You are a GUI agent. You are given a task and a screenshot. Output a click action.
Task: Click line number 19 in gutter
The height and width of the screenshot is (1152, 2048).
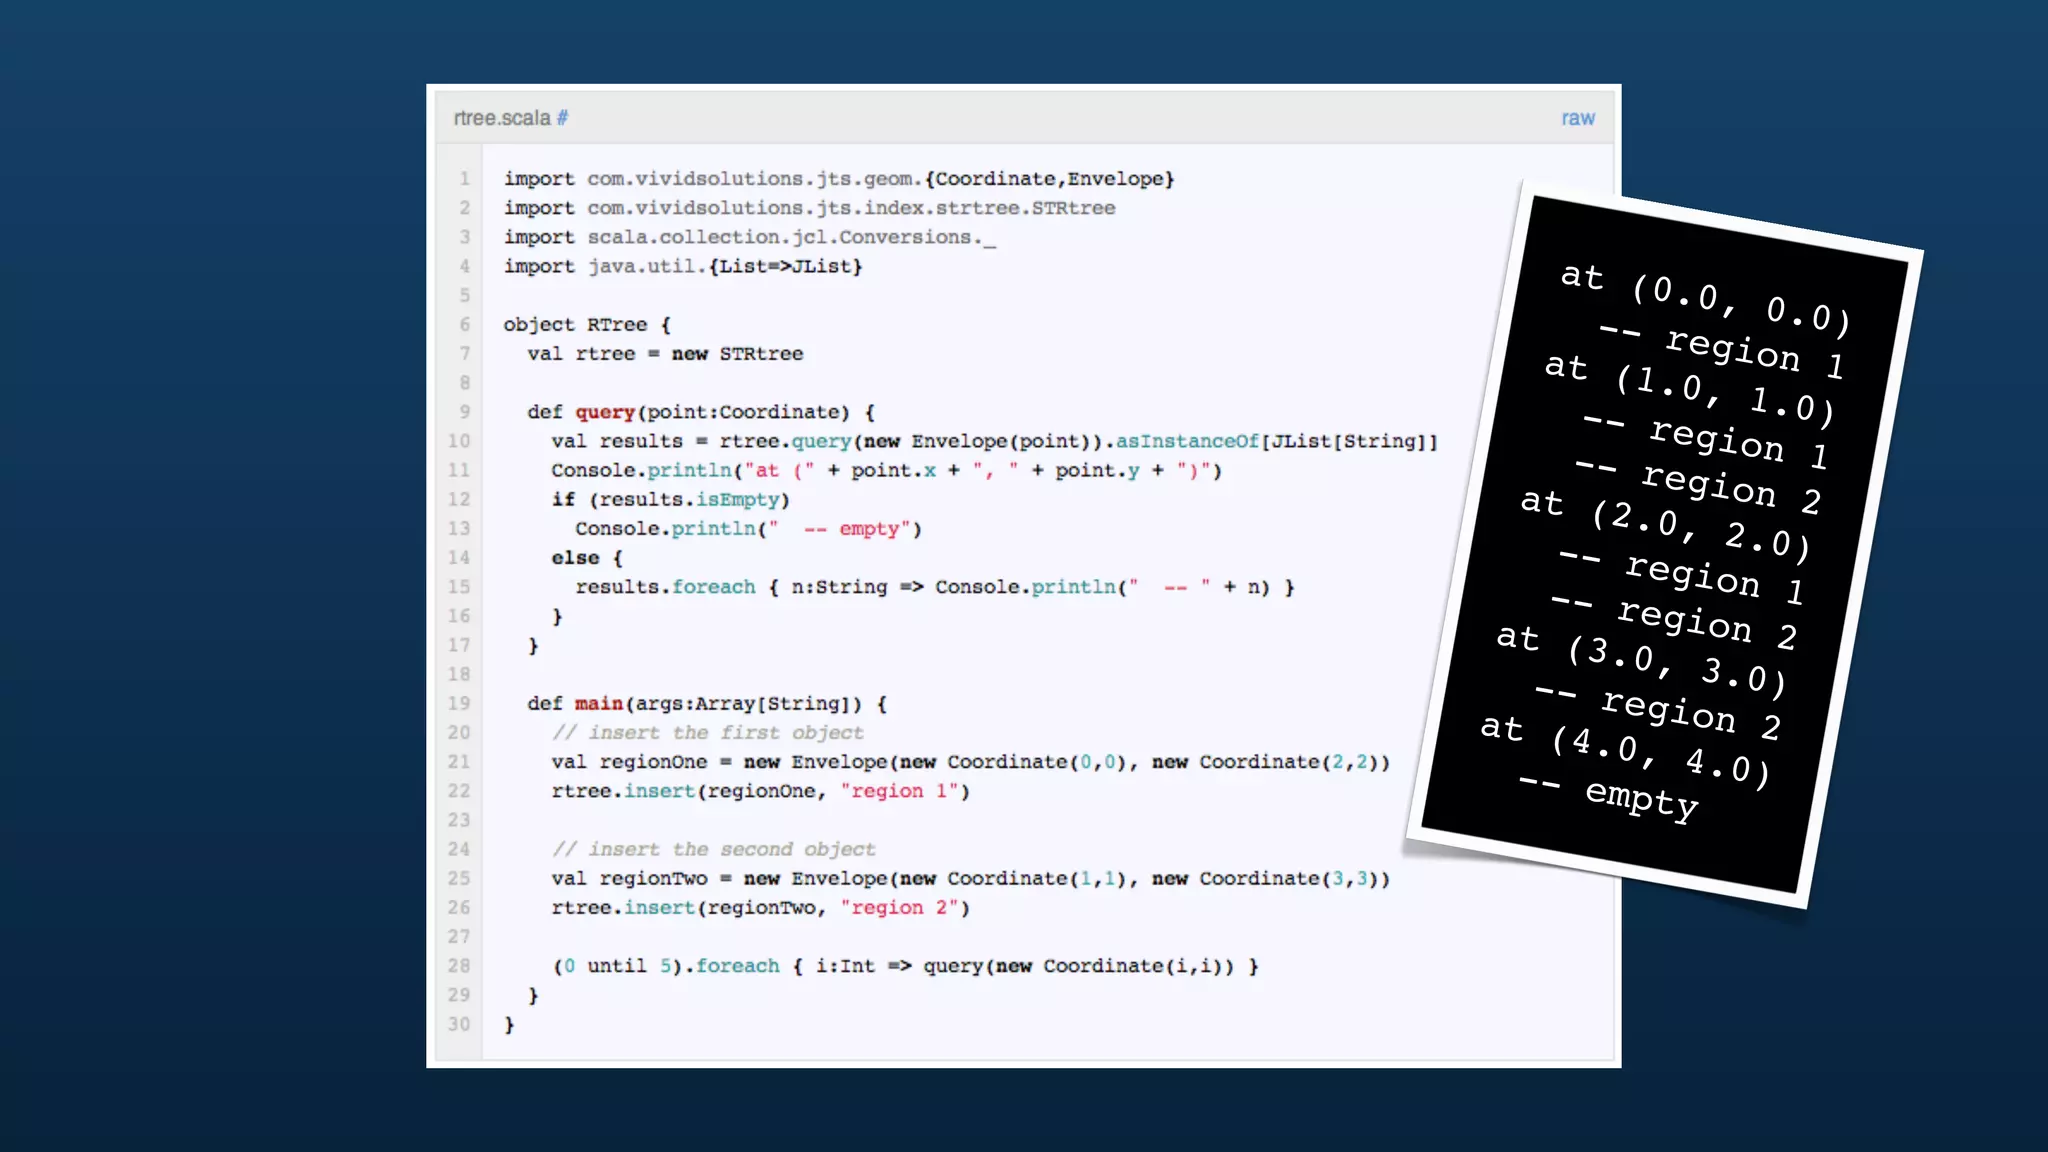coord(459,704)
